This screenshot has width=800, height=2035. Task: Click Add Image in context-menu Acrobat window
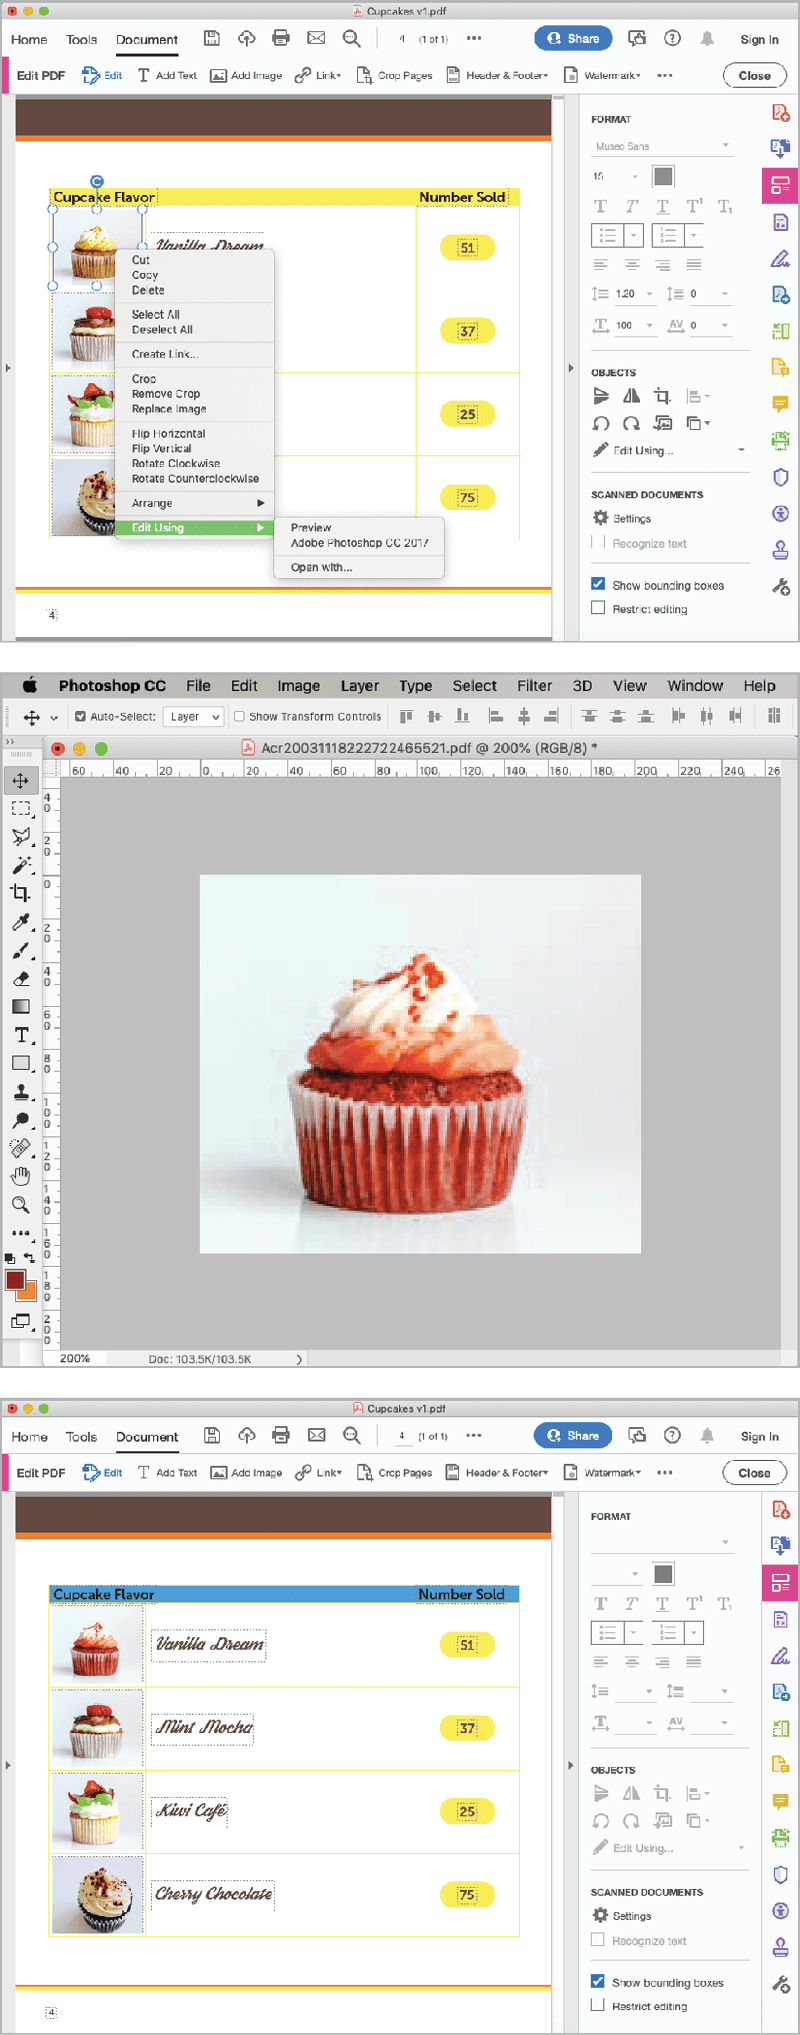[x=246, y=75]
